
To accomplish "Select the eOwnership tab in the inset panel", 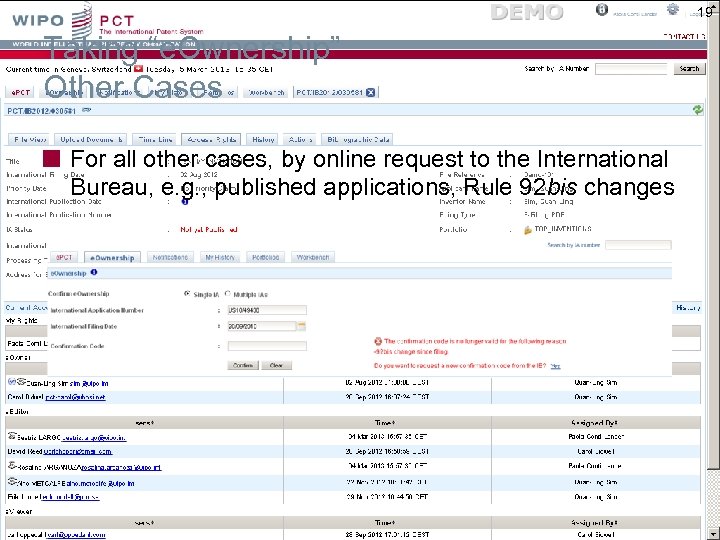I will 112,258.
